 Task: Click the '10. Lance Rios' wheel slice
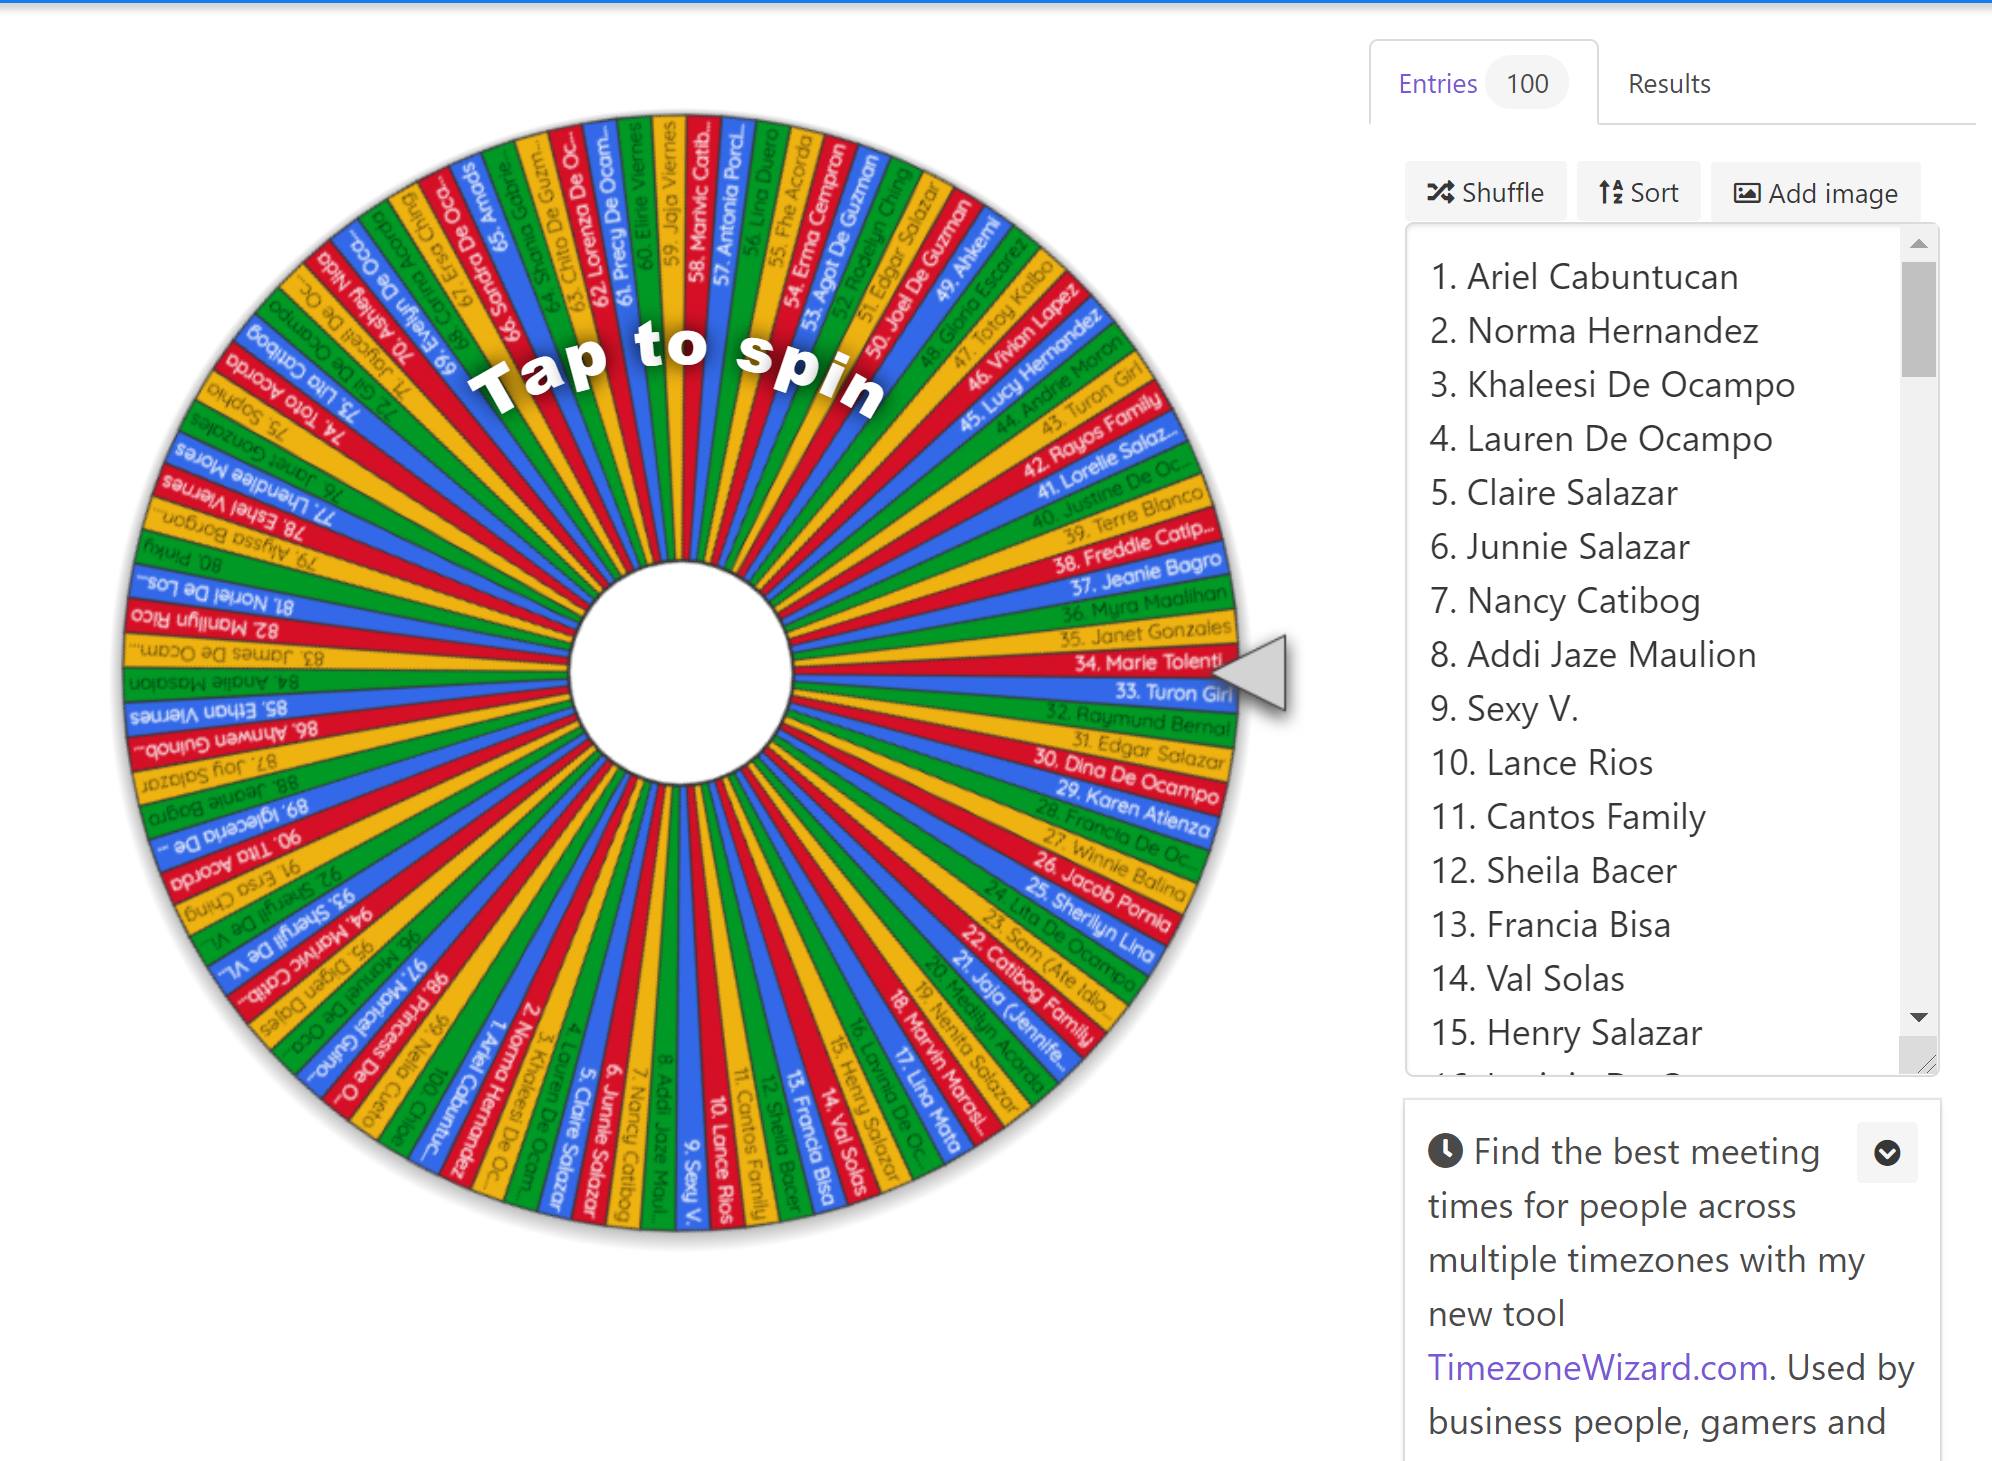pos(722,1160)
